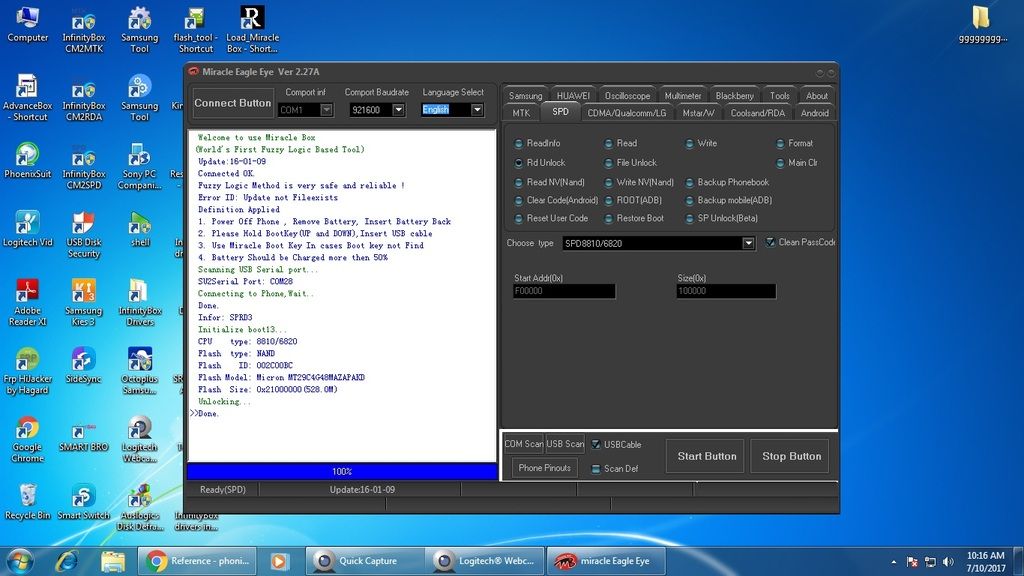Launch Samsung Kies 3 icon
The width and height of the screenshot is (1024, 576).
(84, 303)
